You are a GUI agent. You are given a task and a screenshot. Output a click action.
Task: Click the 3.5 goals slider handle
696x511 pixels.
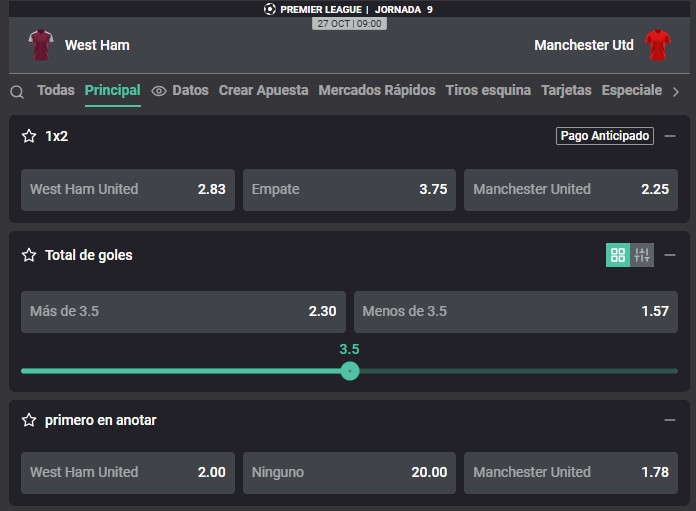(350, 371)
